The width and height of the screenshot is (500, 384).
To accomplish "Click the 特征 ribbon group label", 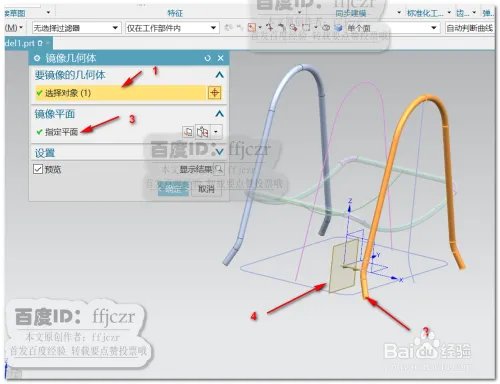I will 175,13.
